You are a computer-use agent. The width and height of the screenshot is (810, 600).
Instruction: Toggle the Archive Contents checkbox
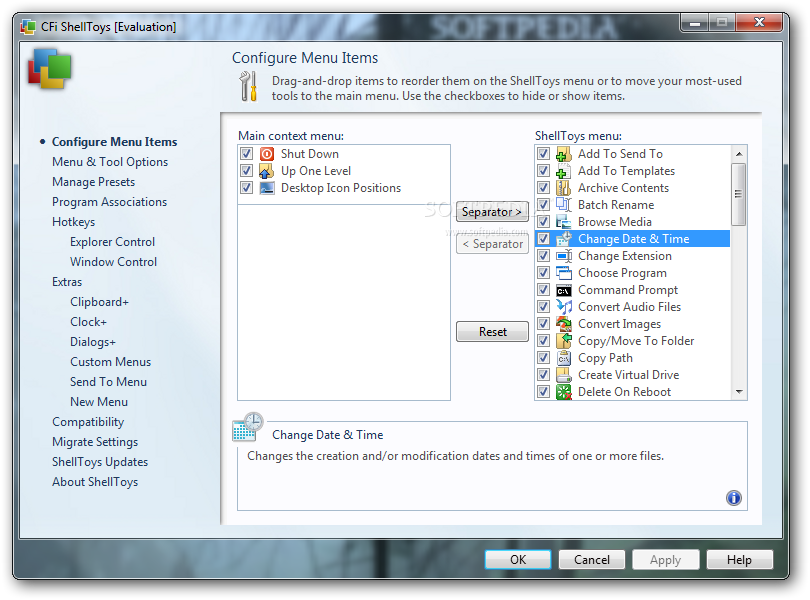click(543, 188)
